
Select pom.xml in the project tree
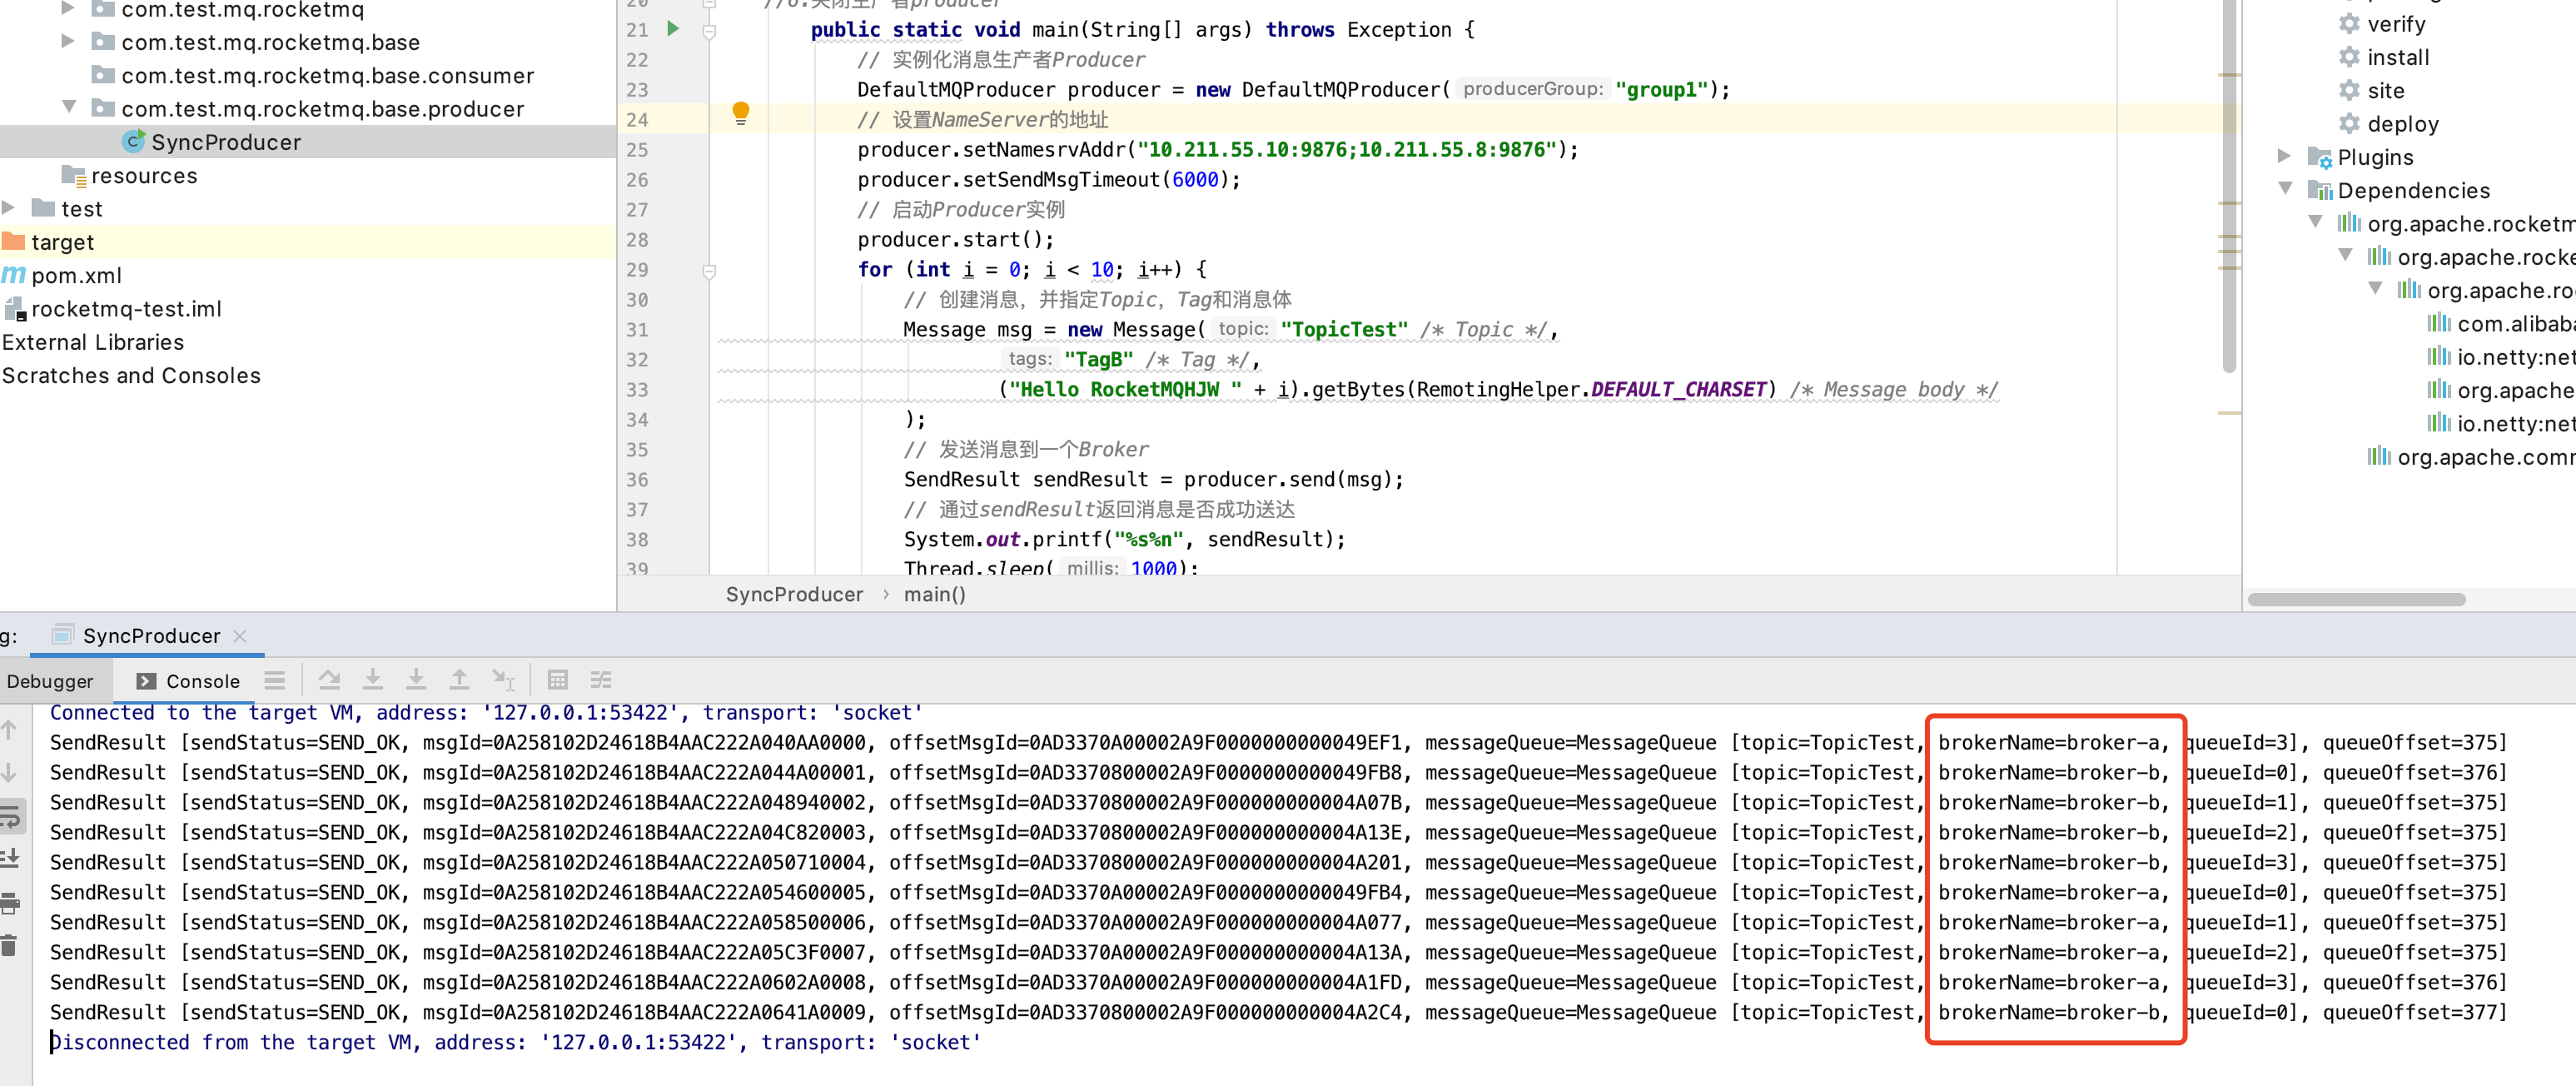pos(76,275)
